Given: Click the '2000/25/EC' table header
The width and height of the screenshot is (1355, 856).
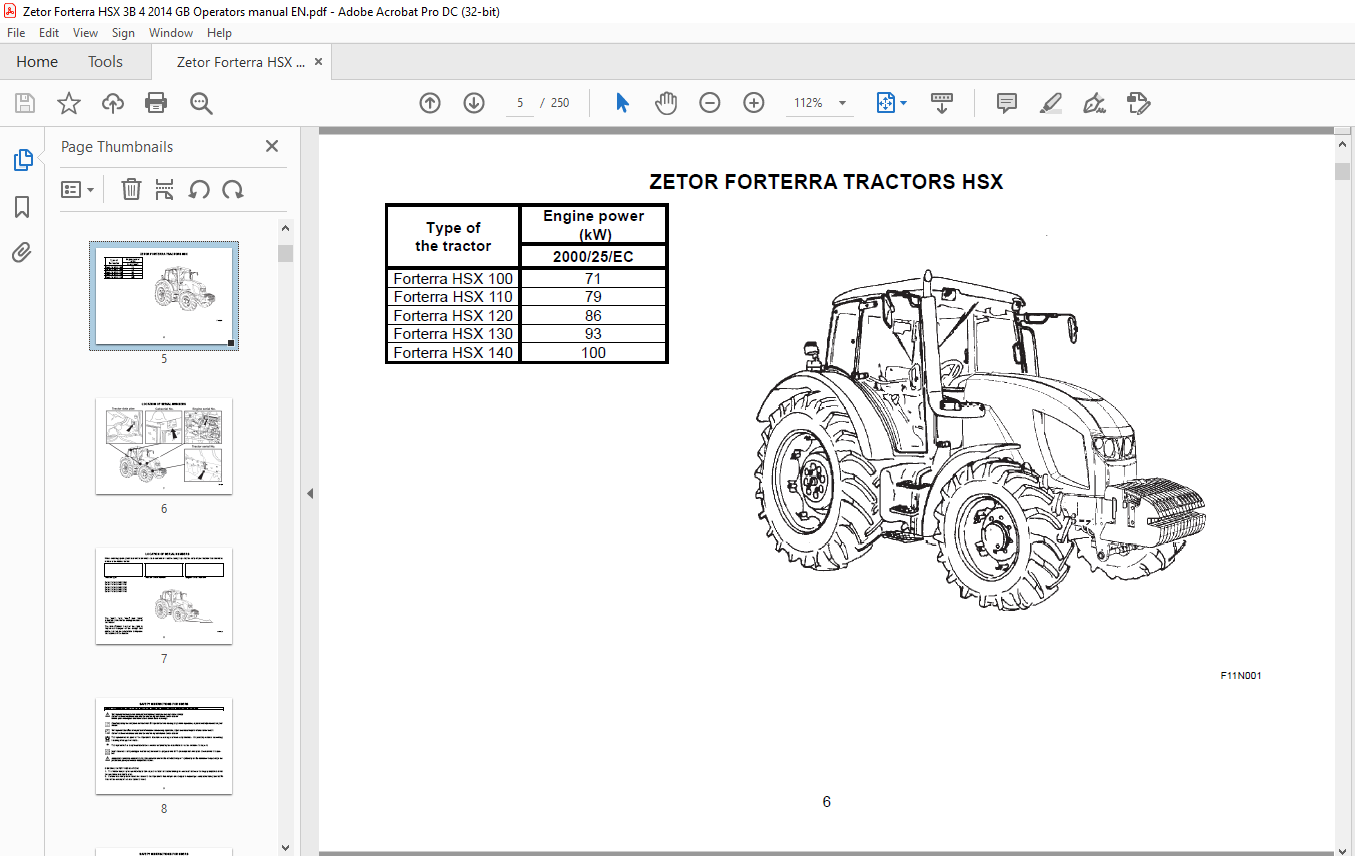Looking at the screenshot, I should [593, 257].
